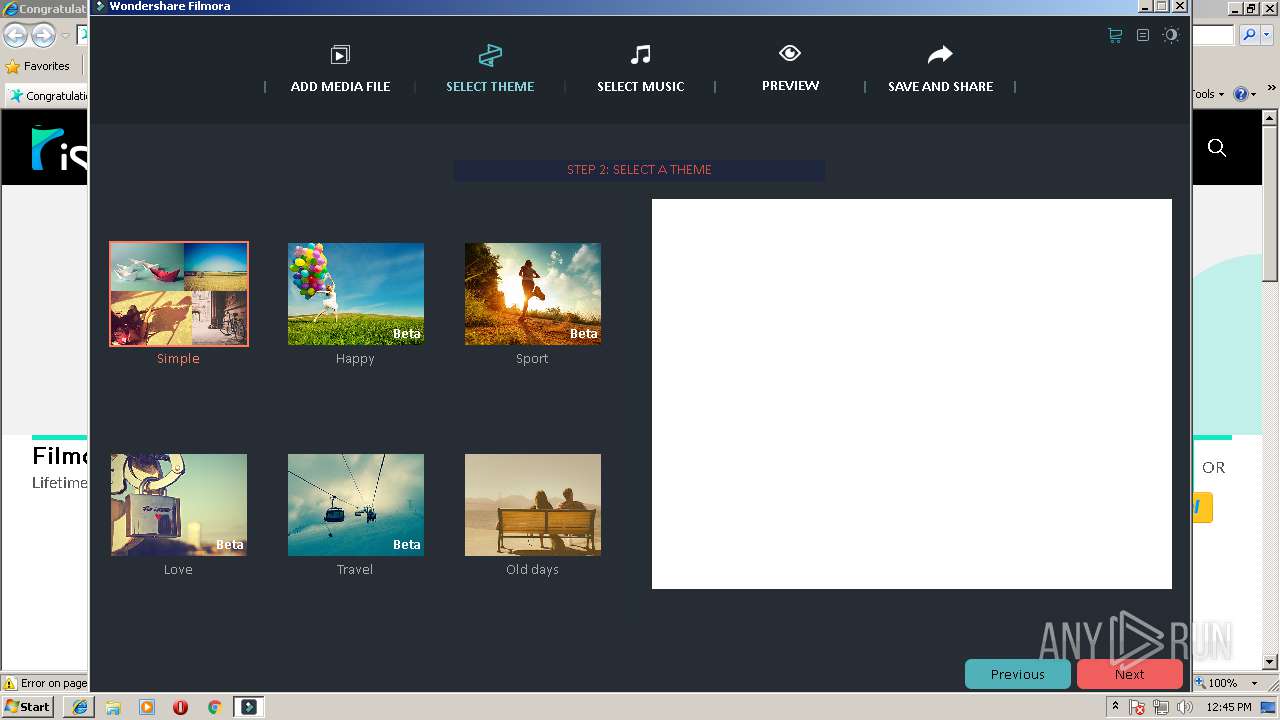This screenshot has height=720, width=1280.
Task: Open browser Favorites
Action: click(37, 66)
